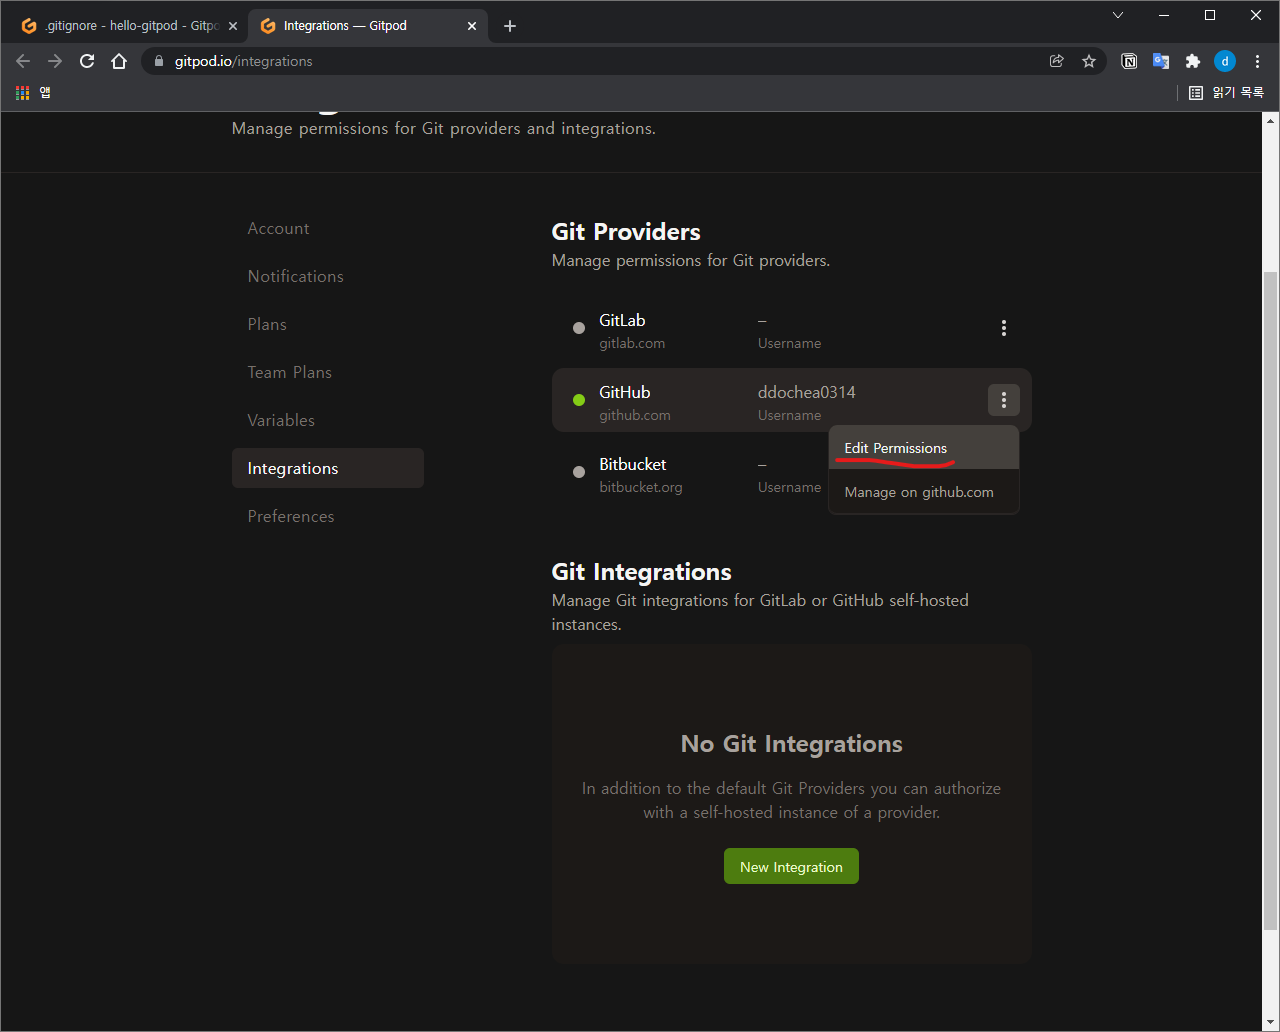1280x1032 pixels.
Task: Click the GitHub provider name
Action: [625, 392]
